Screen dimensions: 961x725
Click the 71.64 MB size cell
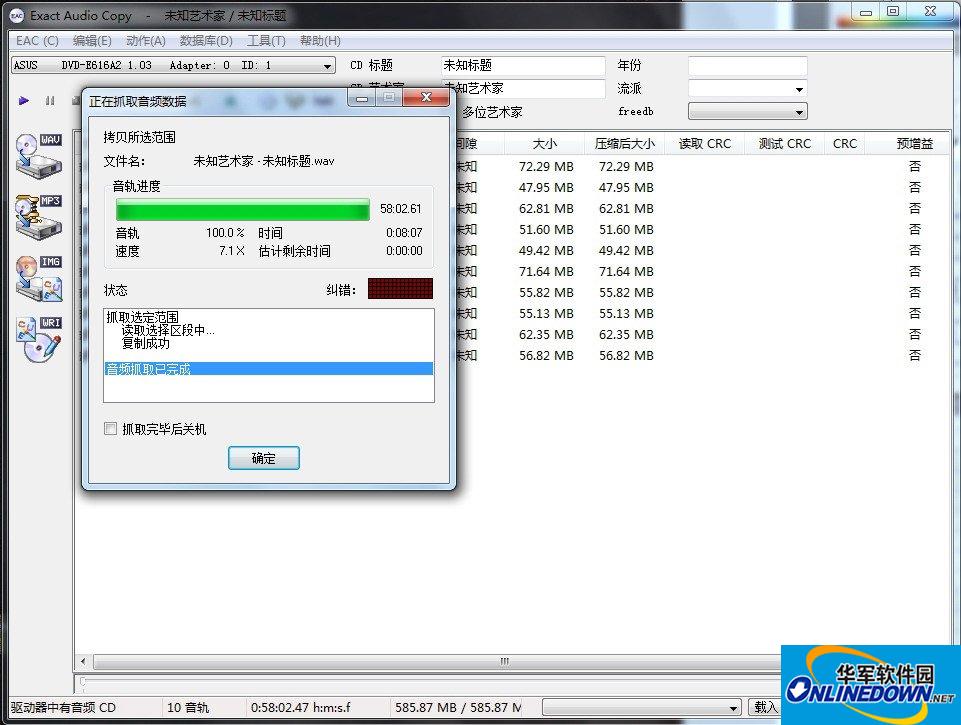pos(546,271)
